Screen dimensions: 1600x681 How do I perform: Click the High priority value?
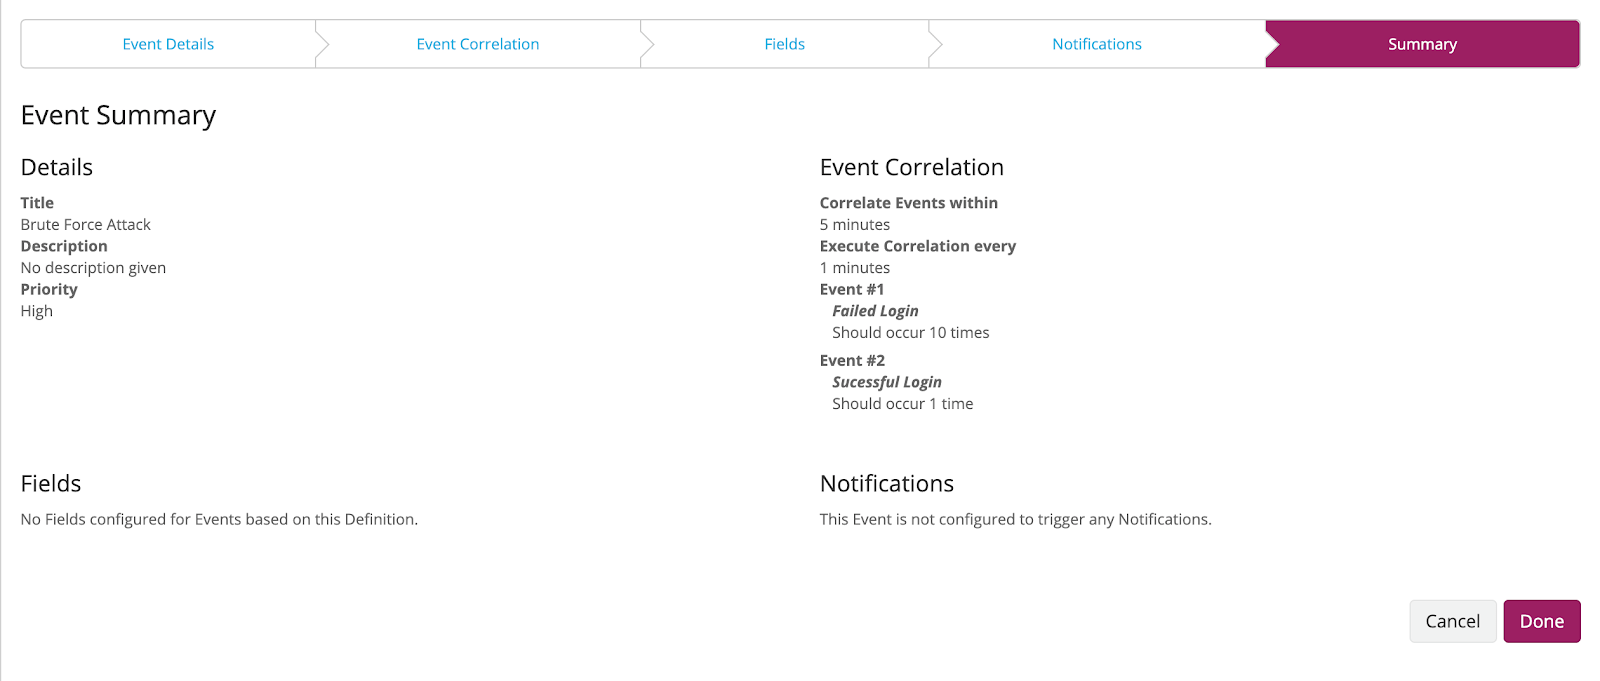point(37,311)
